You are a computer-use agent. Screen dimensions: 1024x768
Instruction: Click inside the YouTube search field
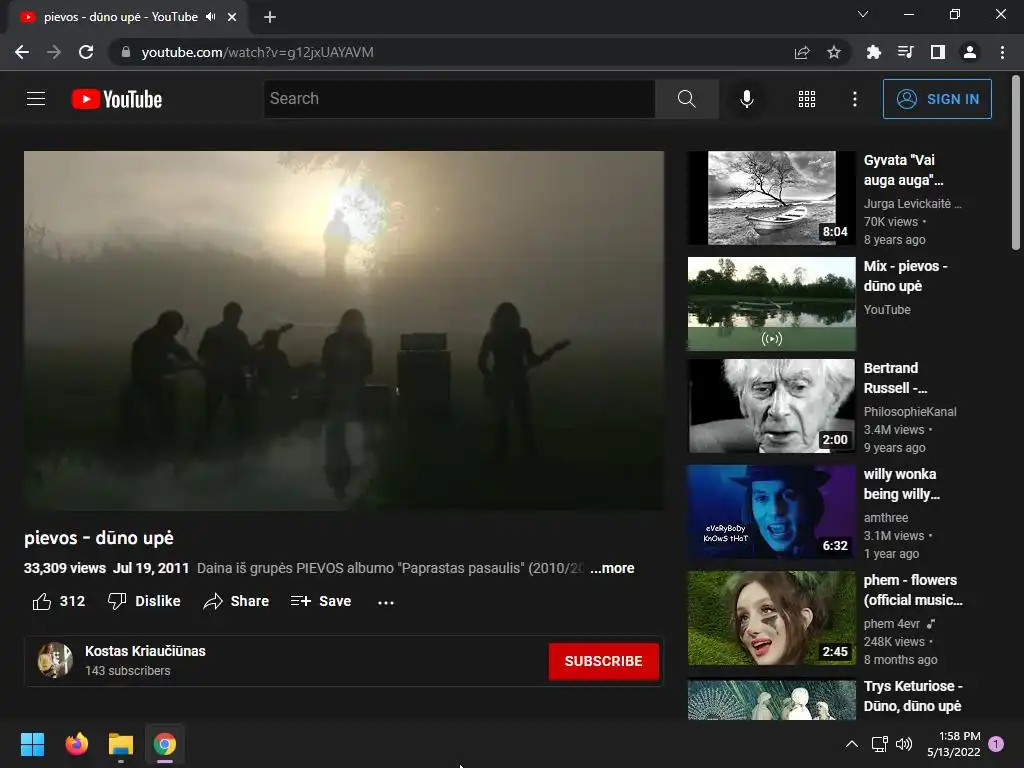pos(459,99)
